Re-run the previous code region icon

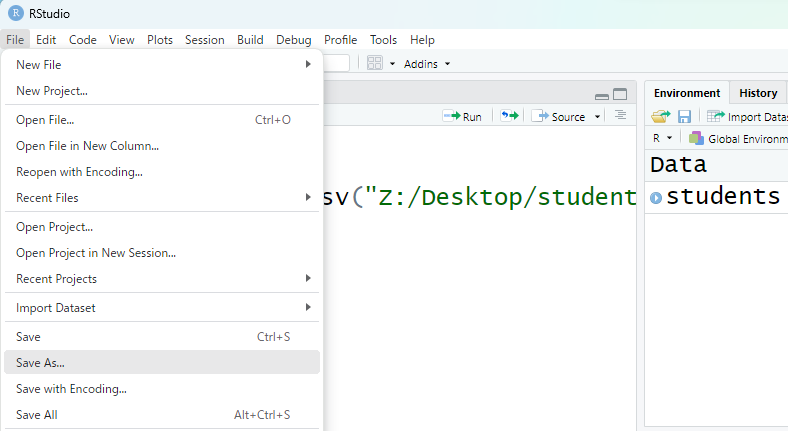pyautogui.click(x=510, y=116)
